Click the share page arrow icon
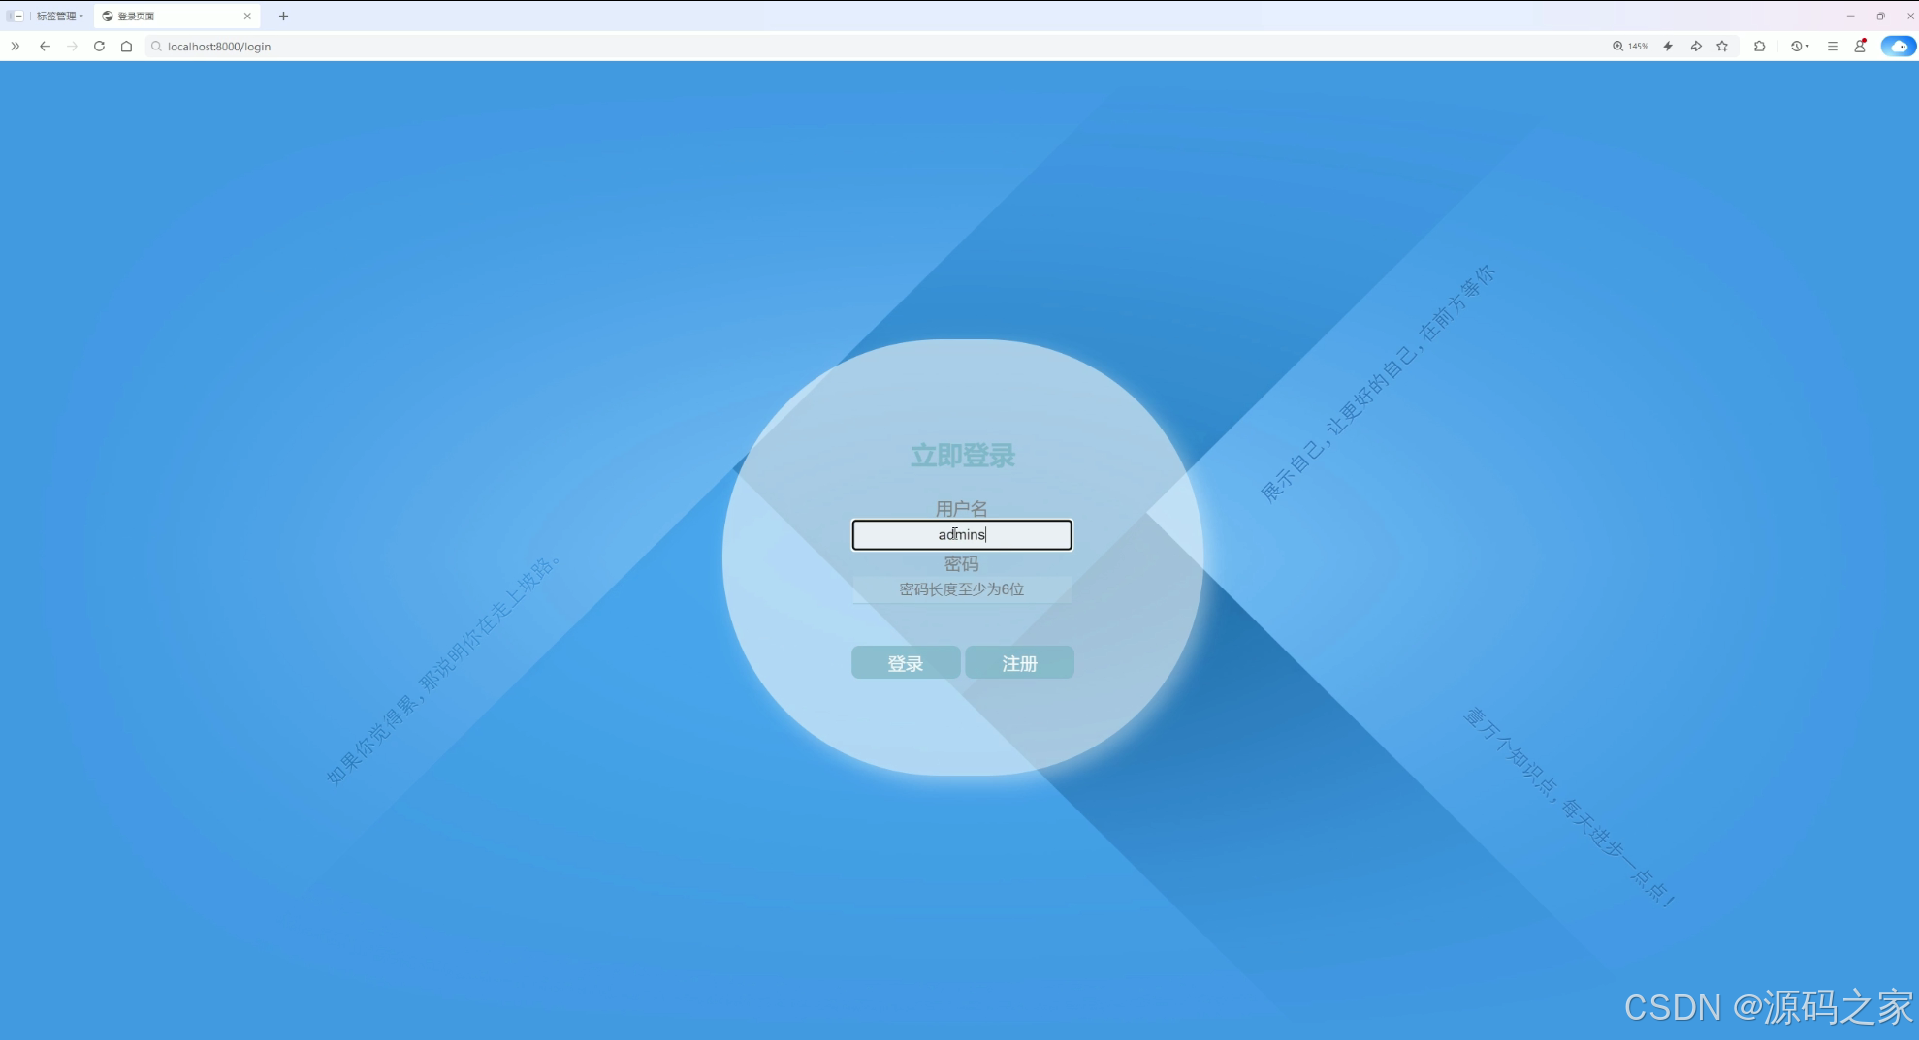The height and width of the screenshot is (1040, 1919). (x=1696, y=46)
